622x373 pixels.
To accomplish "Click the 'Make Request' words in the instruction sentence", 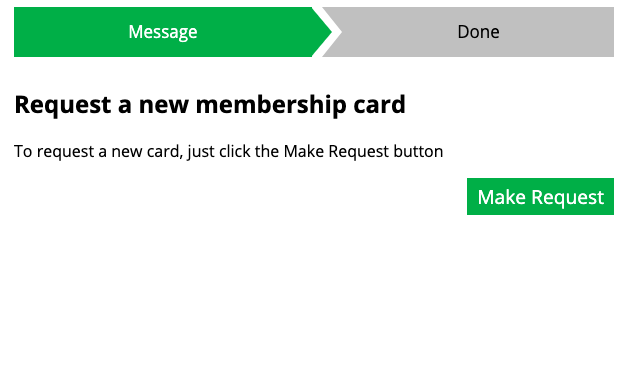I will coord(336,152).
